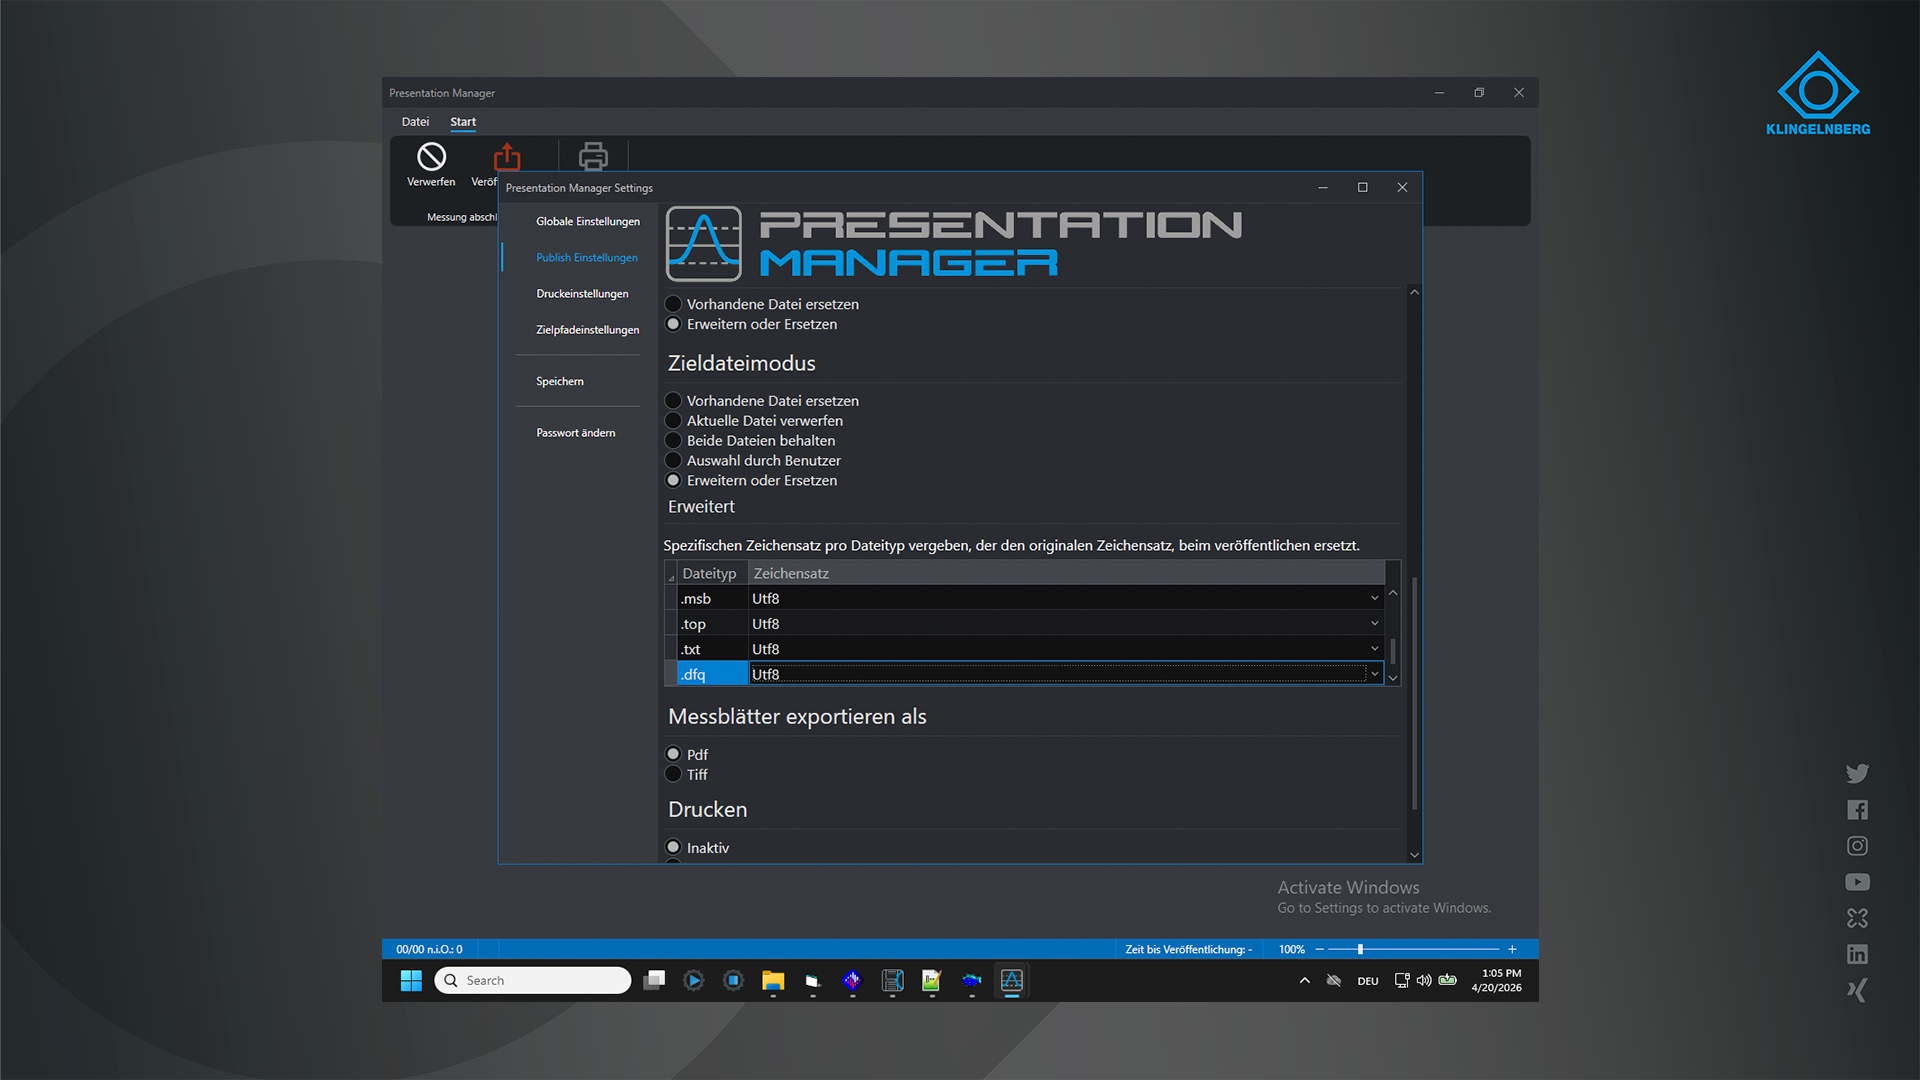This screenshot has height=1080, width=1920.
Task: Open the Zeichensatz dropdown for .dfq
Action: (x=1374, y=674)
